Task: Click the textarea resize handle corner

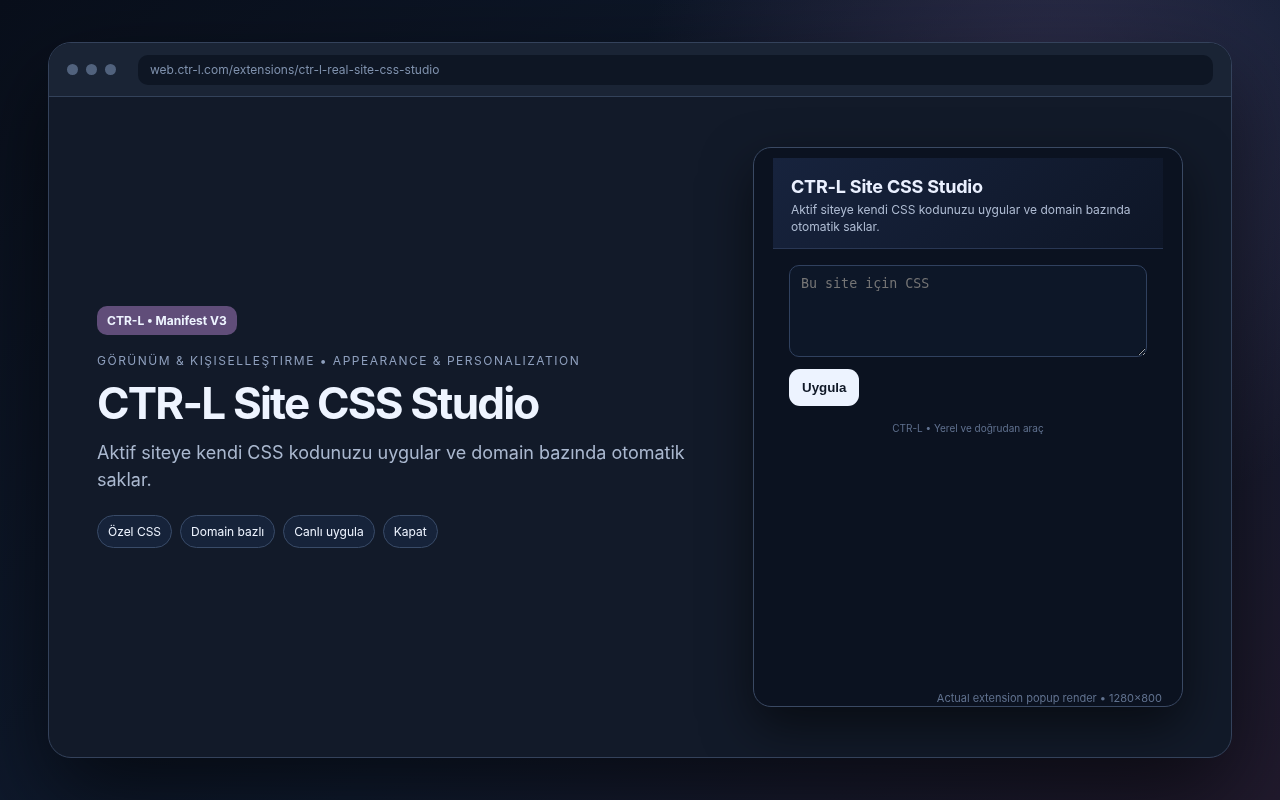Action: (x=1140, y=350)
